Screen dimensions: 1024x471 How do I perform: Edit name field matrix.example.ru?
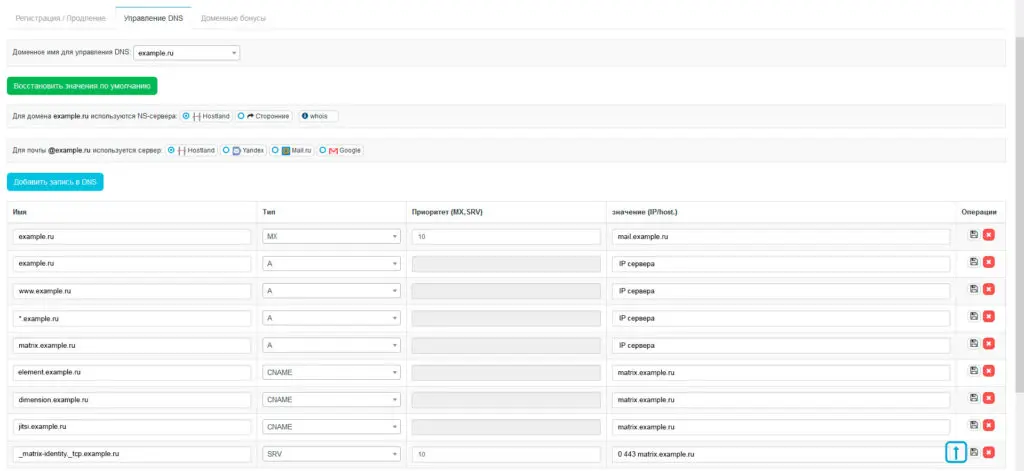(132, 346)
